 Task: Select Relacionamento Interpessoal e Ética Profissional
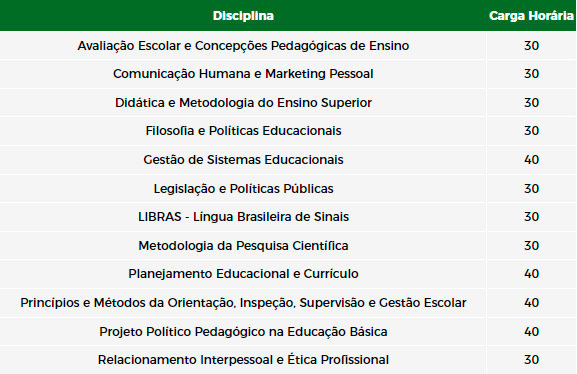pos(243,360)
